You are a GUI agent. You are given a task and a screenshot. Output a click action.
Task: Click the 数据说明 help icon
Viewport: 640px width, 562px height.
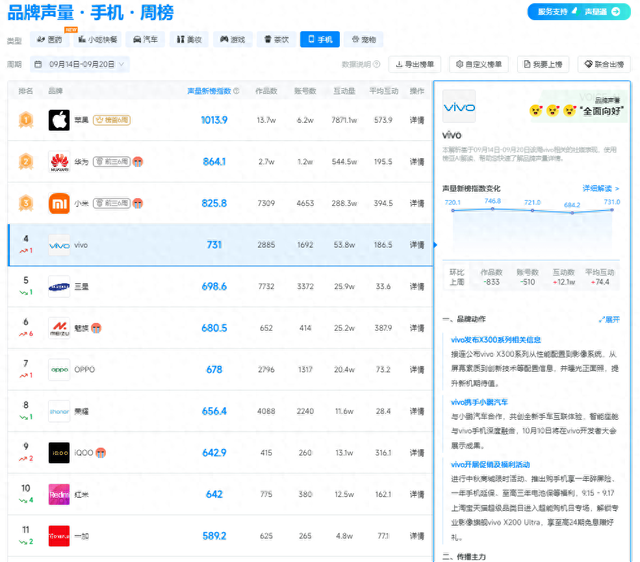pos(377,64)
